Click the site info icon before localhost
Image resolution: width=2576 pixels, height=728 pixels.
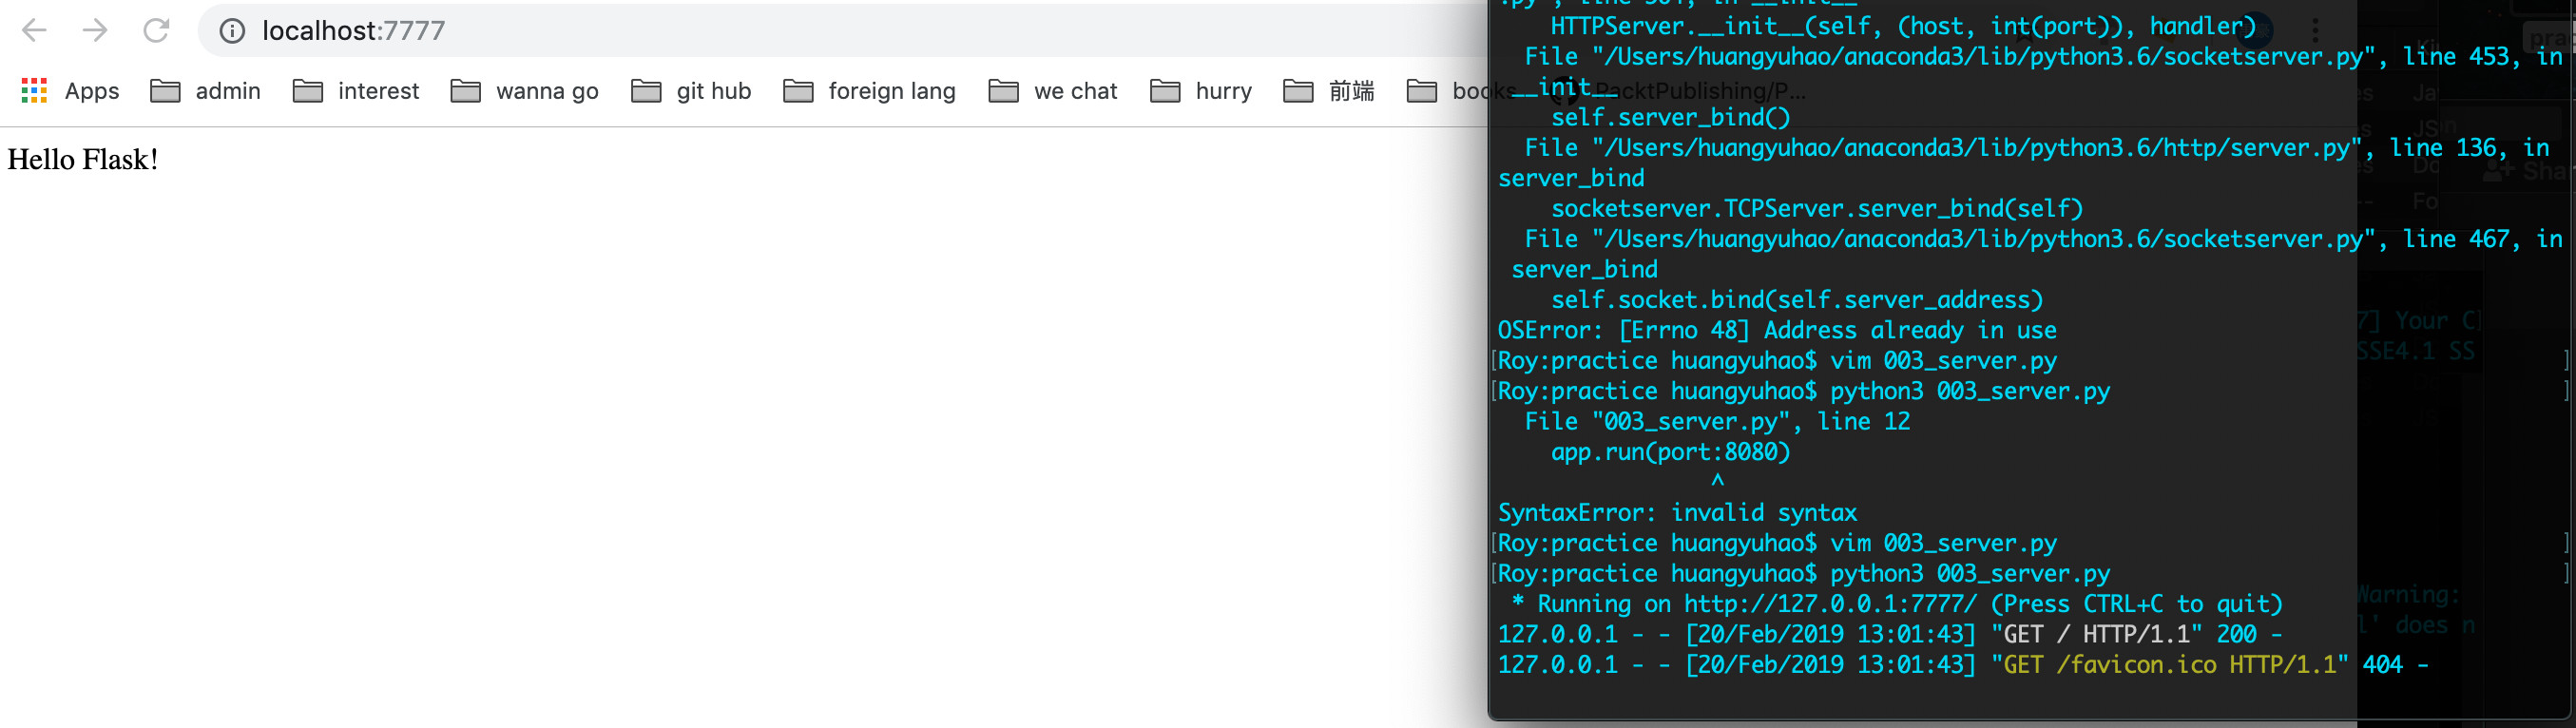tap(232, 31)
